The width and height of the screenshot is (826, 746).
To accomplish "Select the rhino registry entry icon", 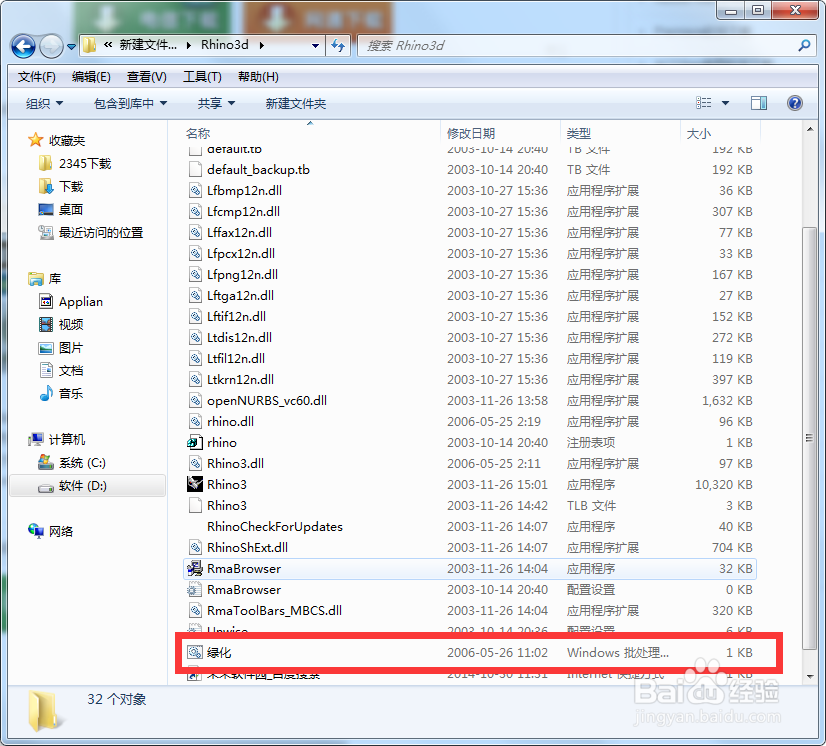I will 195,443.
